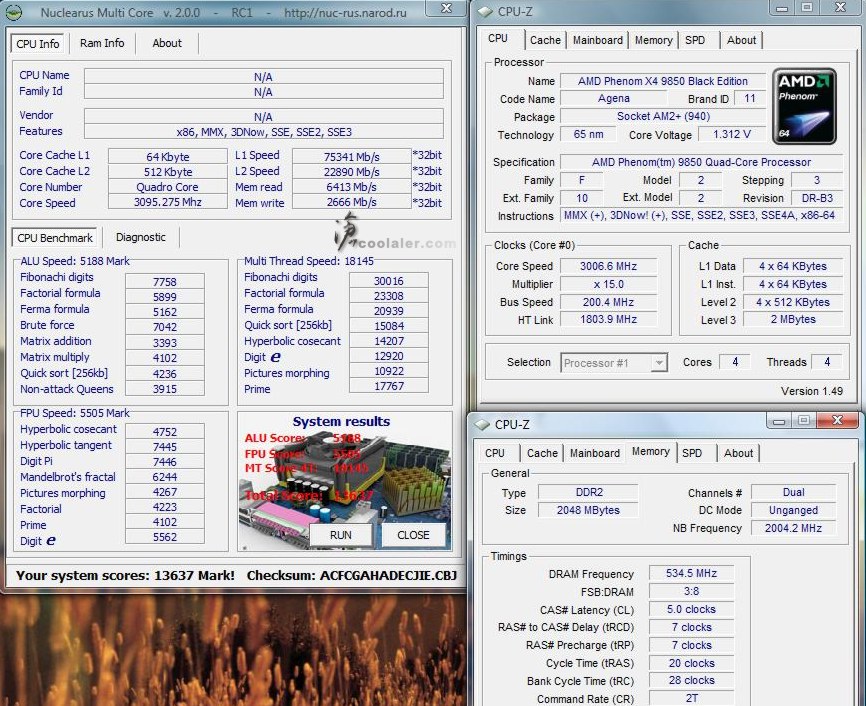Click processor name AMD Phenom X4 9850 Black Edition

coord(663,81)
